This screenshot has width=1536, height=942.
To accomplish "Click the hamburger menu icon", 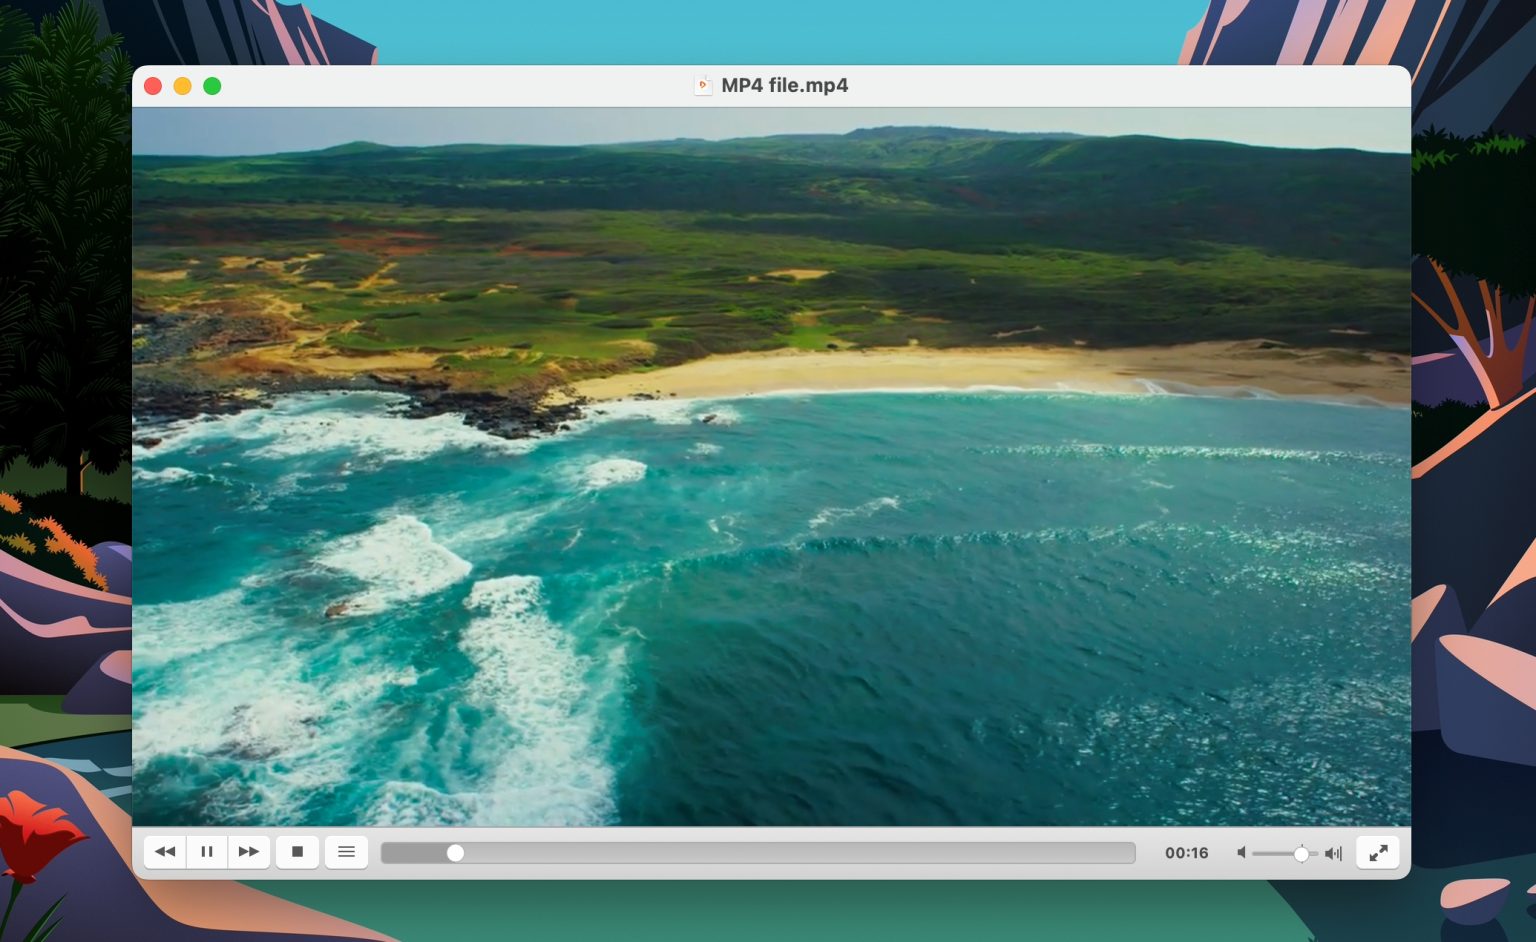I will coord(346,852).
